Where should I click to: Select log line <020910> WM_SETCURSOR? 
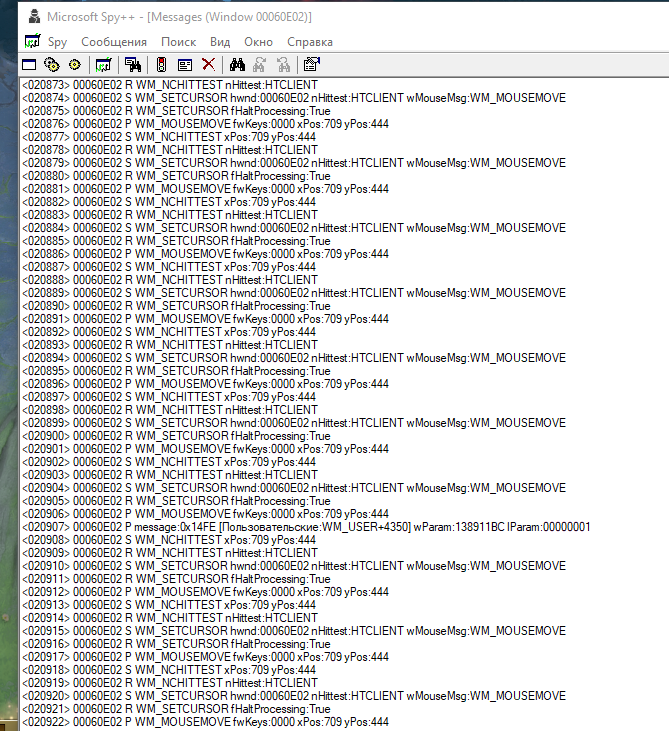(x=294, y=566)
